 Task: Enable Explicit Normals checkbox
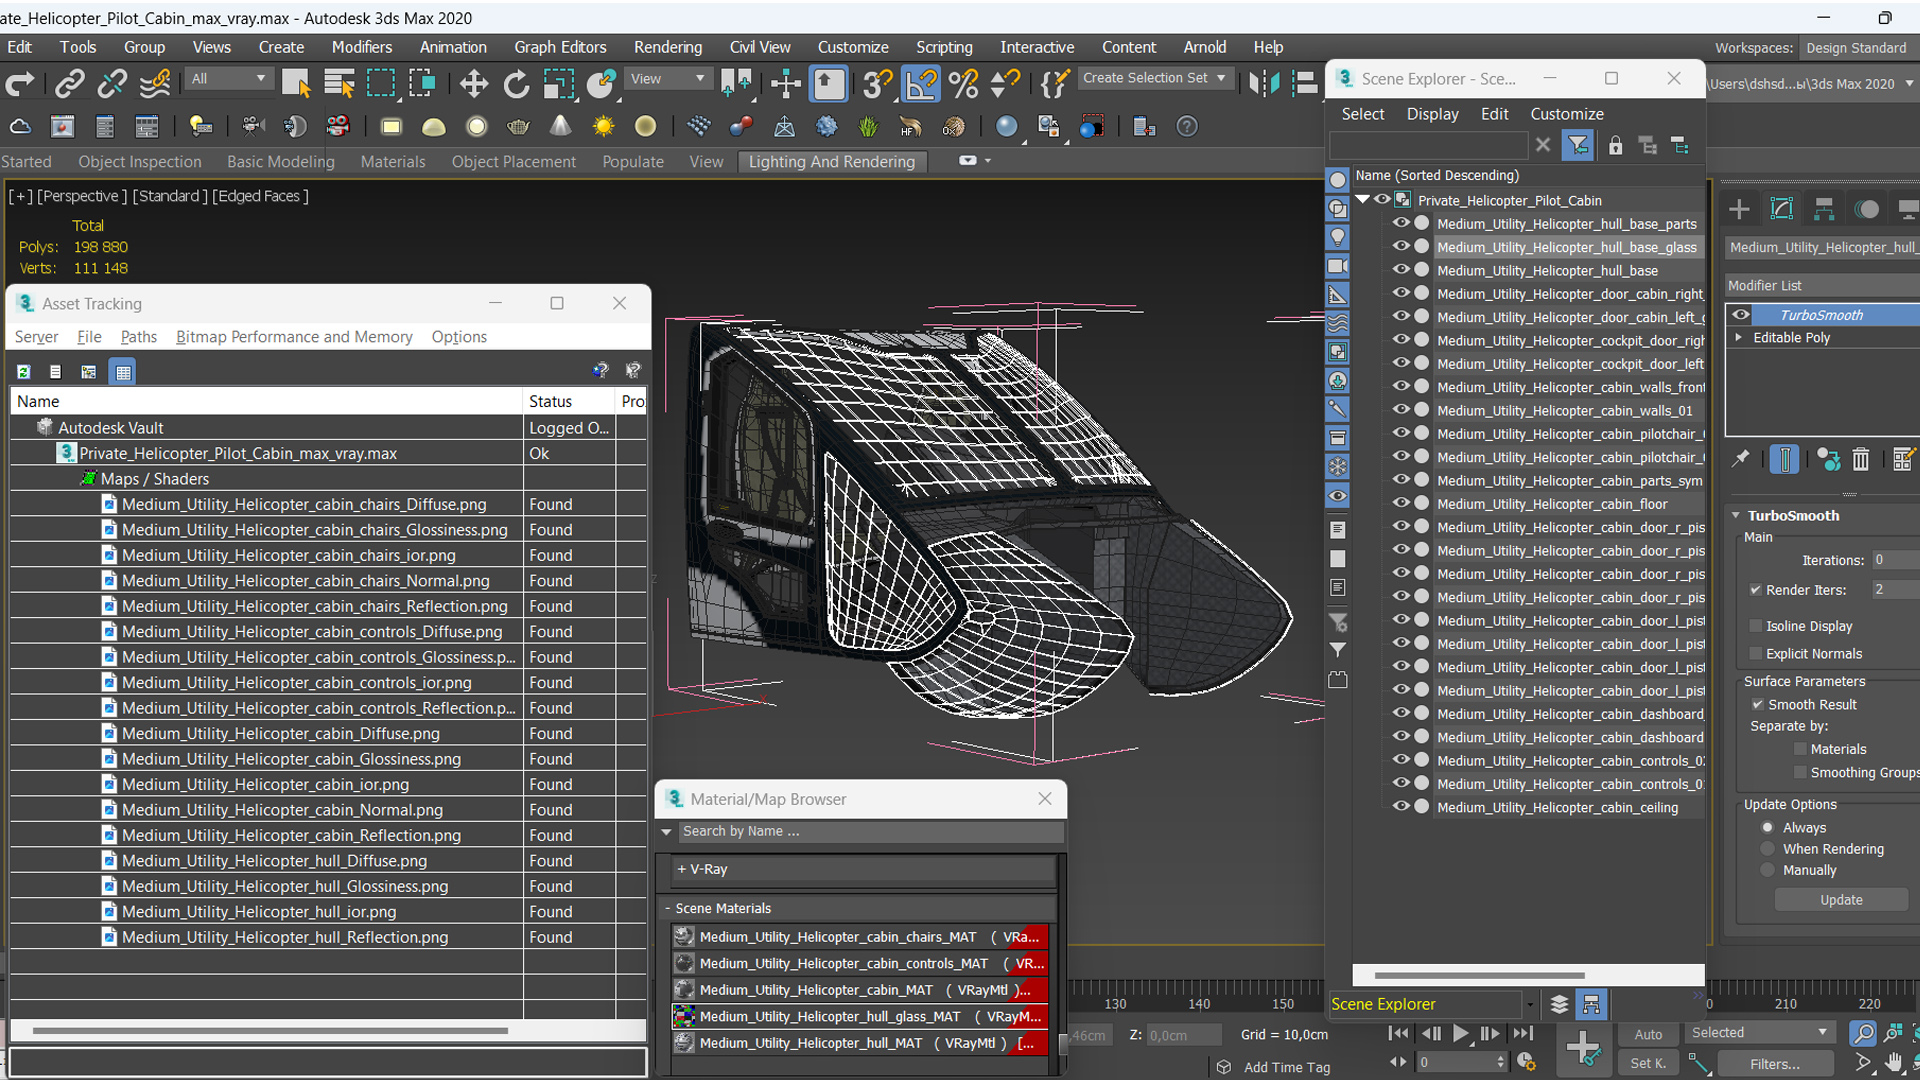coord(1755,653)
